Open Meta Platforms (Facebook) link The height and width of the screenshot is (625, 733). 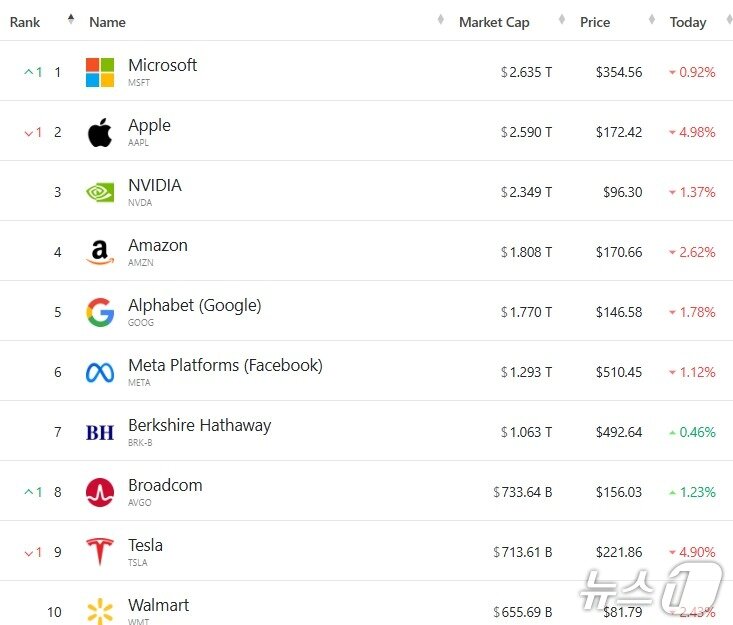226,365
